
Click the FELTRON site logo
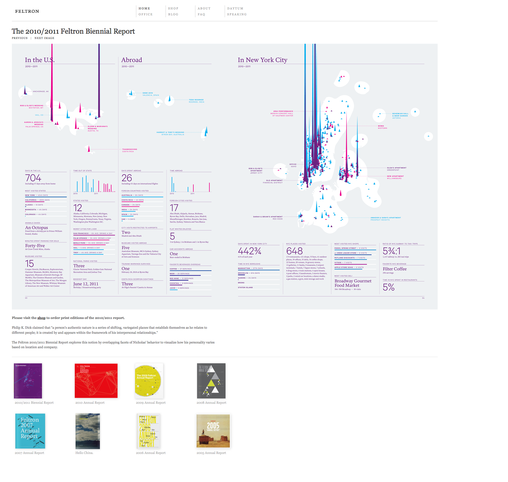(27, 11)
